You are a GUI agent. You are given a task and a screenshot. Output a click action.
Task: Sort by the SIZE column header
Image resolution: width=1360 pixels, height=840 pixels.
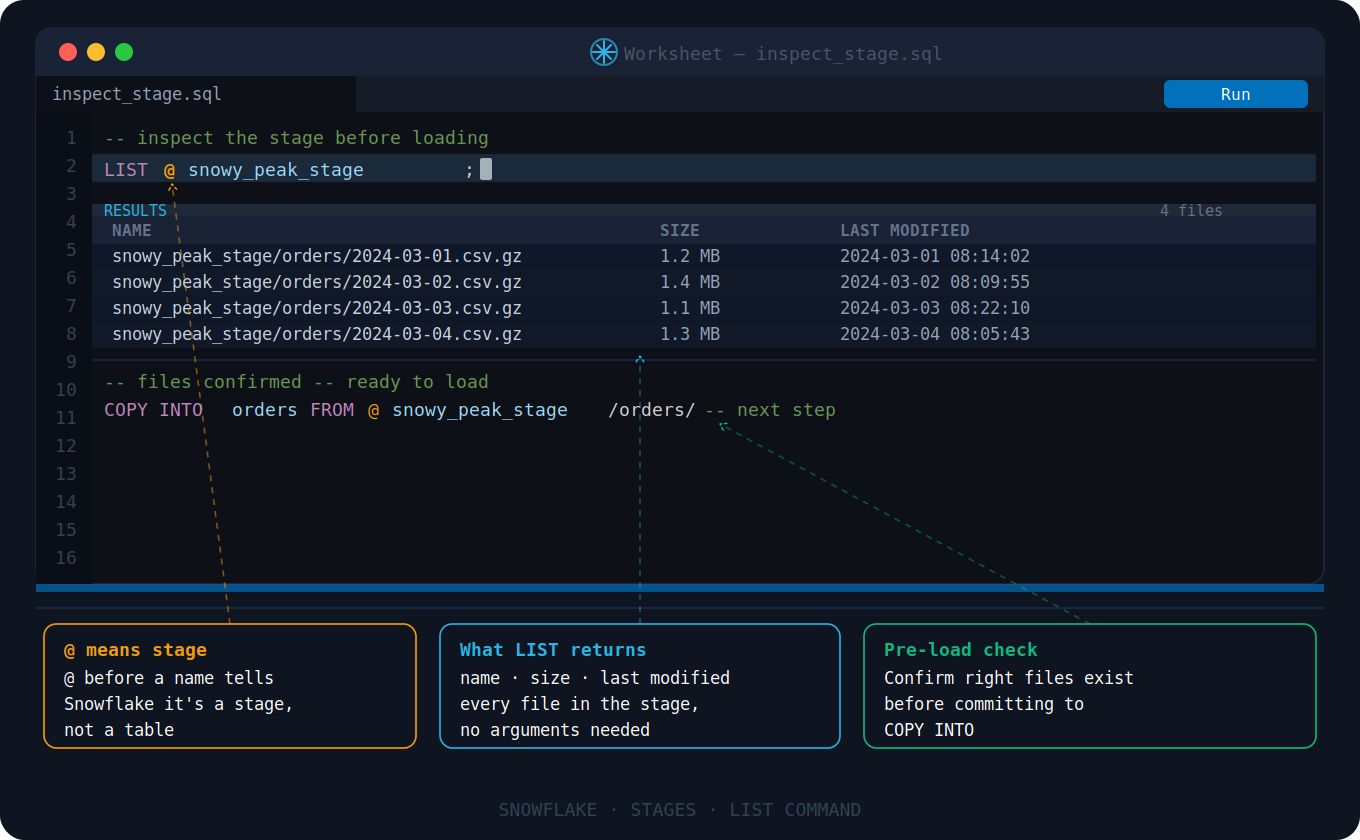coord(680,231)
